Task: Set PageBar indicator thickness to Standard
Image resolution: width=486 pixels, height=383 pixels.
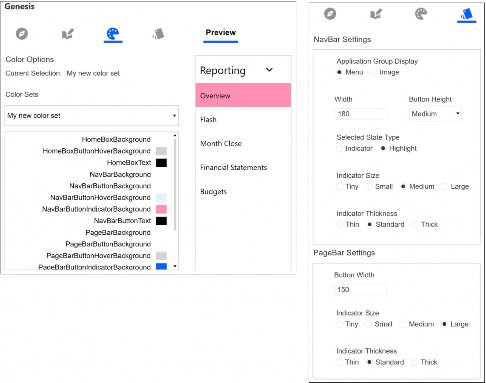Action: [x=369, y=362]
